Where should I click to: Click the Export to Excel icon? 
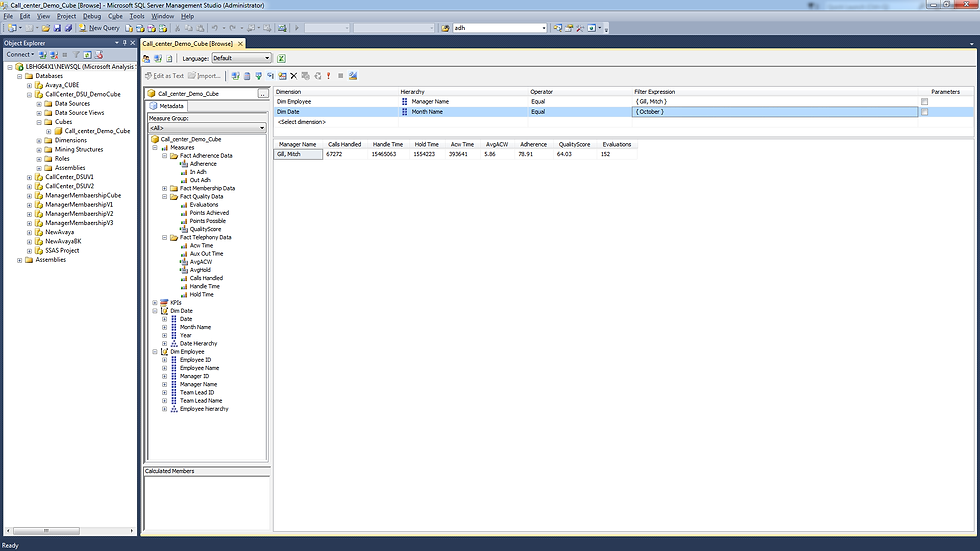281,58
